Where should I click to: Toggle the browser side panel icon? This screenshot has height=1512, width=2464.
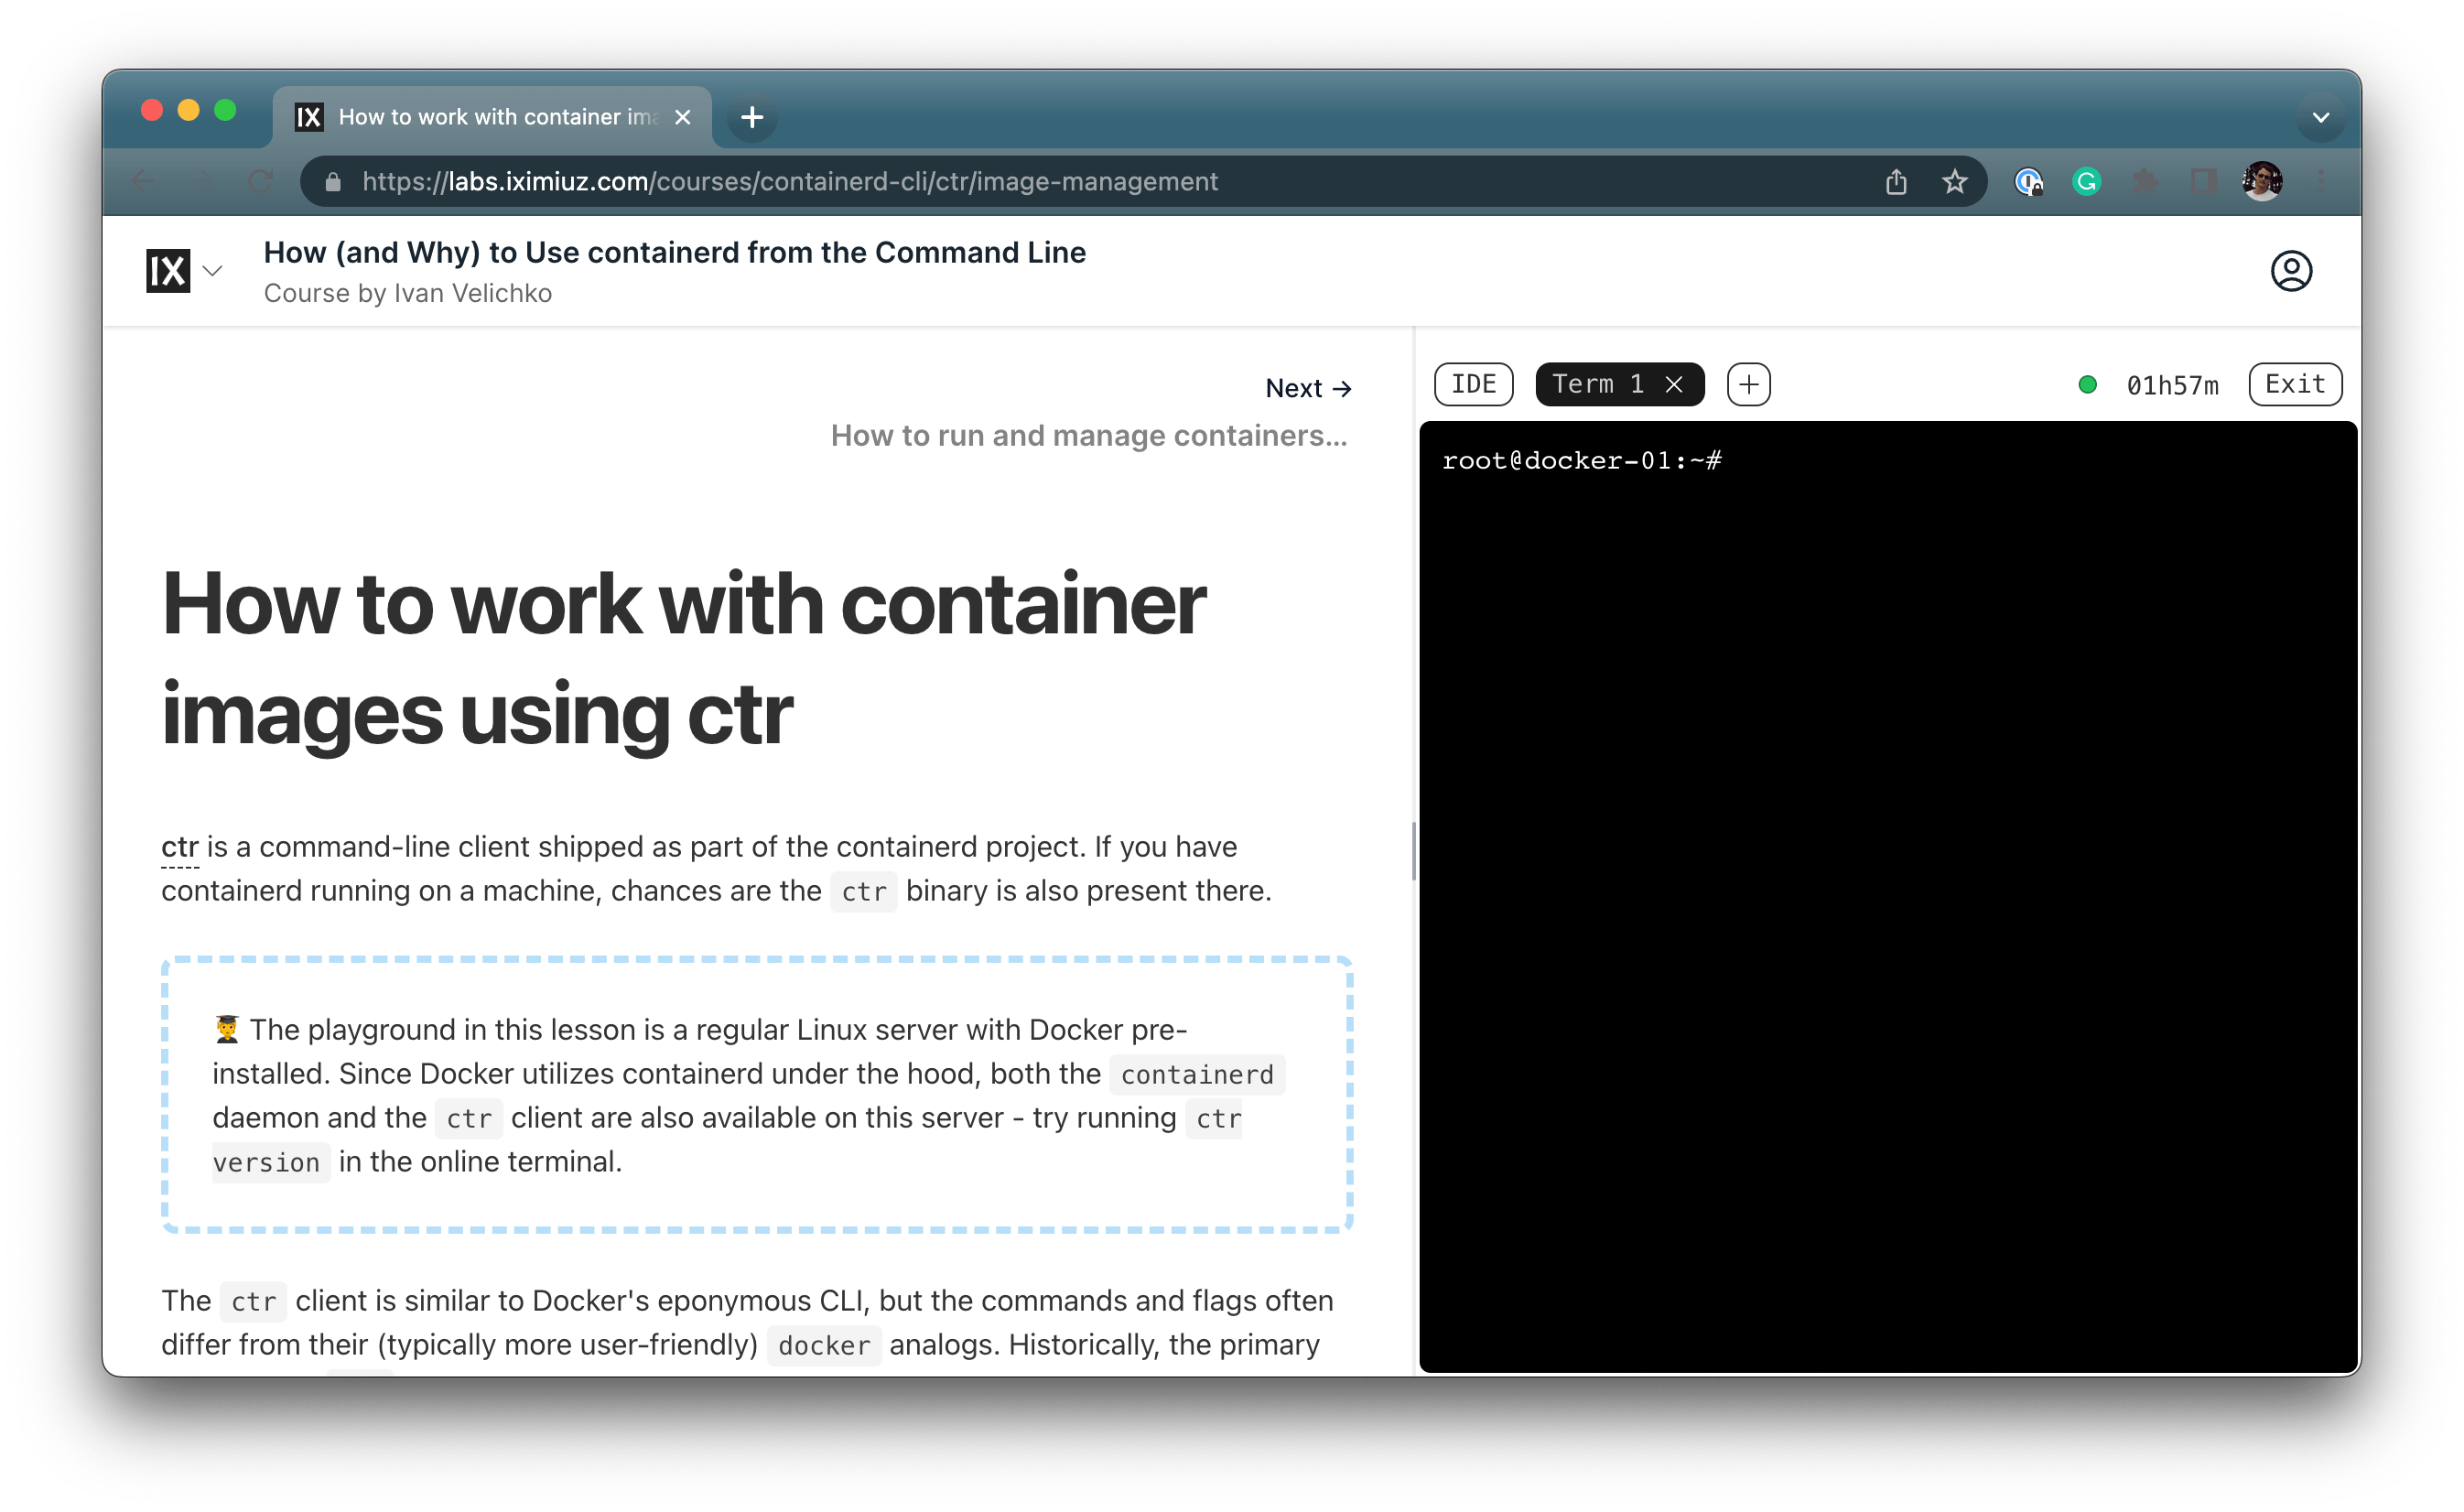click(2202, 181)
